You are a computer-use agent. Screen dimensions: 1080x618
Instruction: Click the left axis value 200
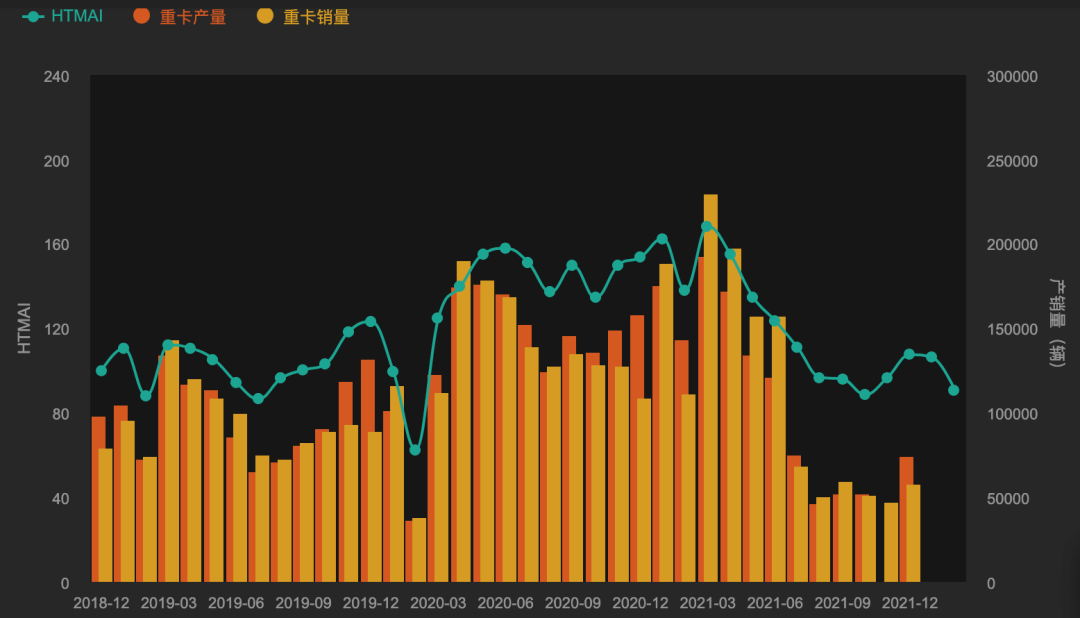56,161
